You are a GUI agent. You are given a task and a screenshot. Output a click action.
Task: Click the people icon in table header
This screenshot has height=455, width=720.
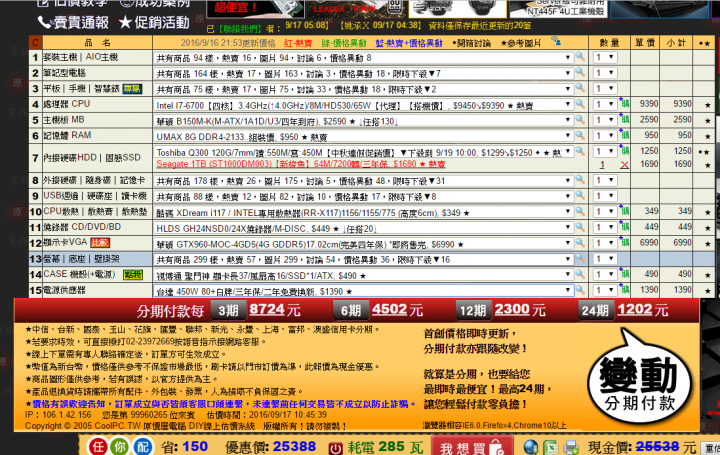[x=556, y=42]
